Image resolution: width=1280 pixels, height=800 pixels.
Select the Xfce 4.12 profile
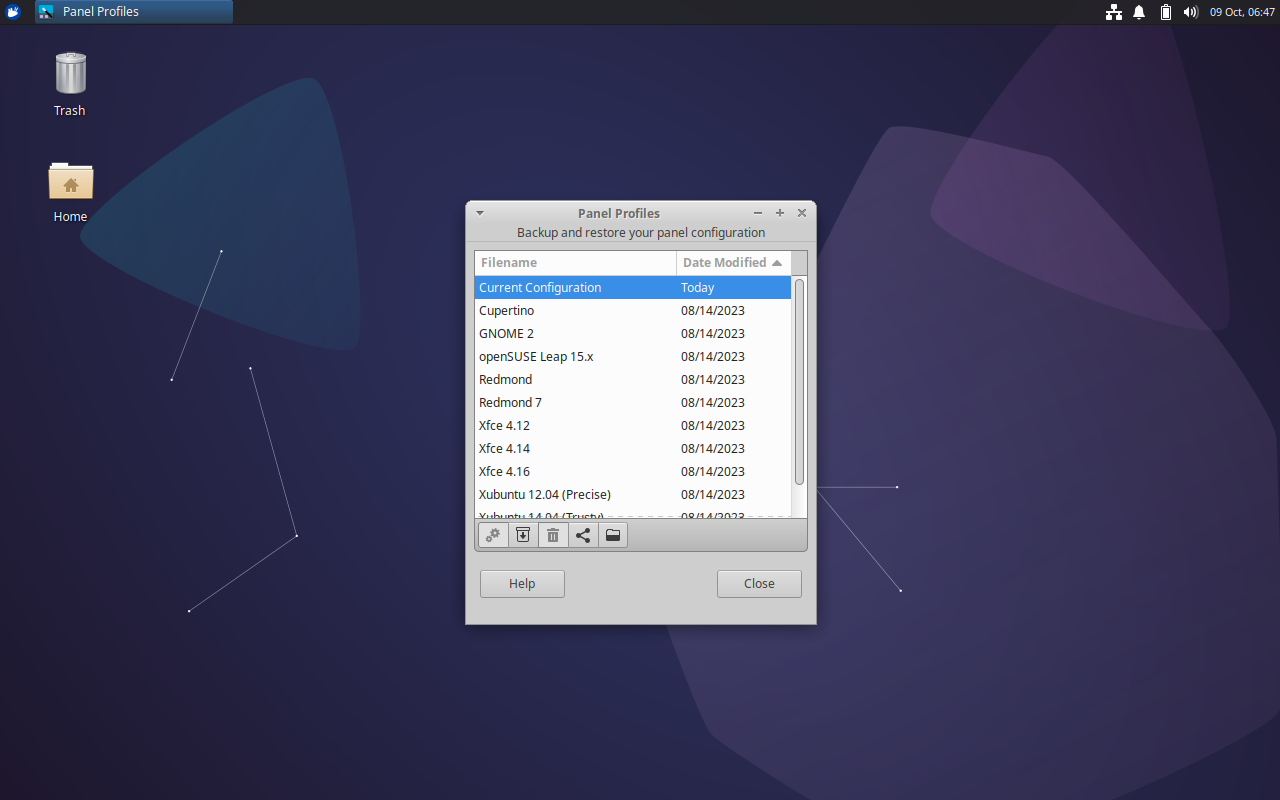tap(632, 425)
